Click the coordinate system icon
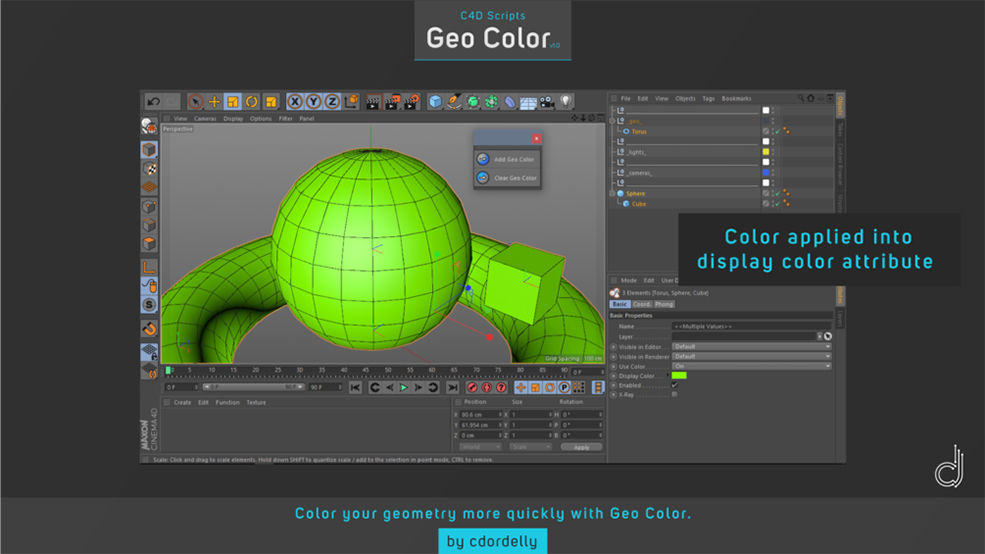 351,101
